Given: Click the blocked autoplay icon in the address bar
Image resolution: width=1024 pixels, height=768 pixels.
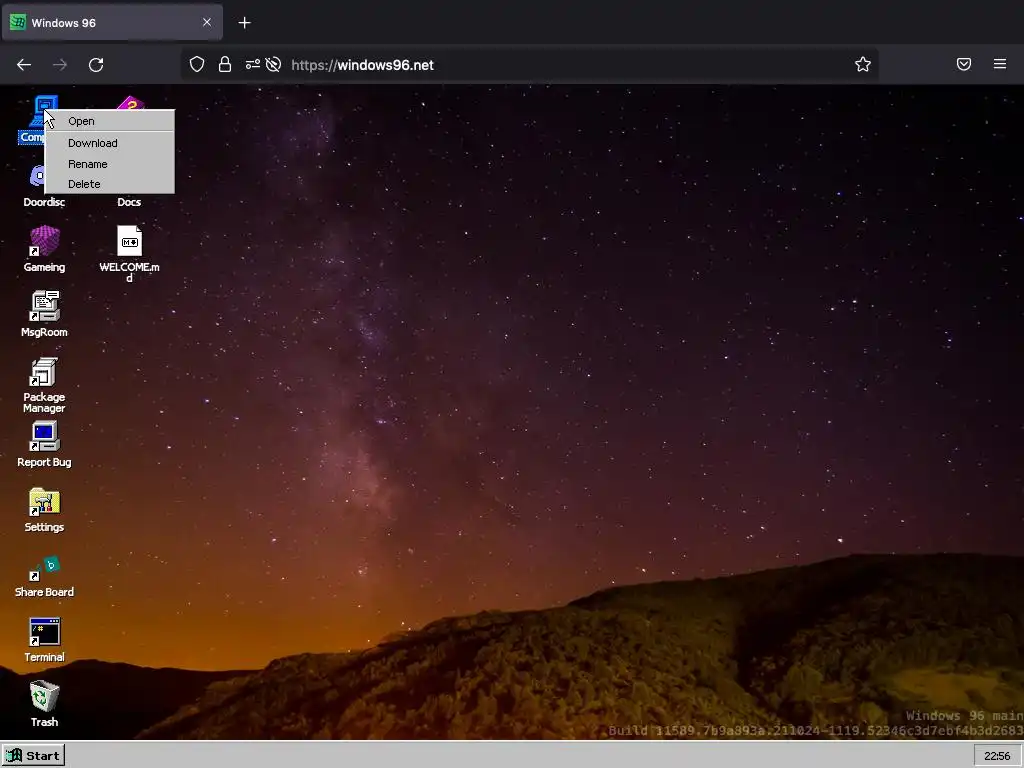Looking at the screenshot, I should [x=274, y=64].
